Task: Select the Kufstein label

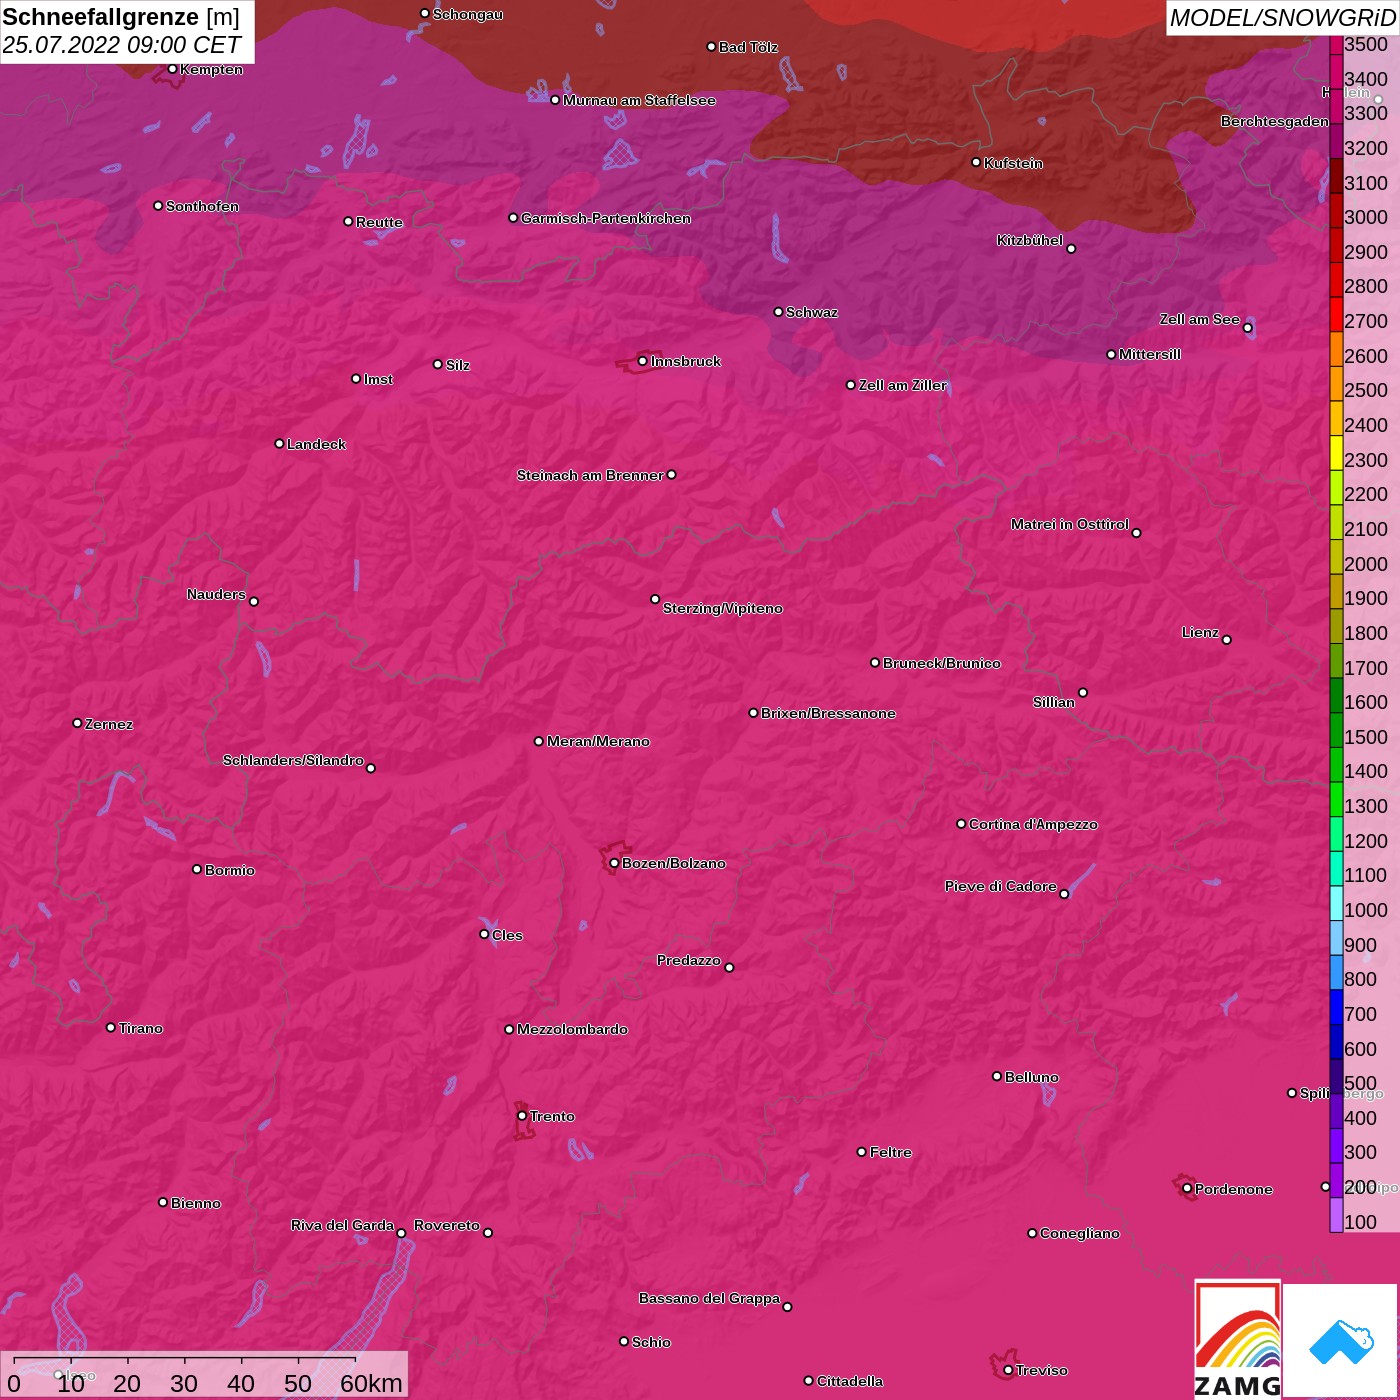Action: pos(1013,163)
